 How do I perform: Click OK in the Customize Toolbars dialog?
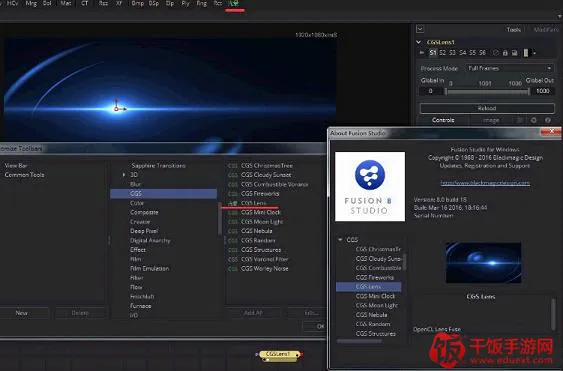tap(315, 326)
